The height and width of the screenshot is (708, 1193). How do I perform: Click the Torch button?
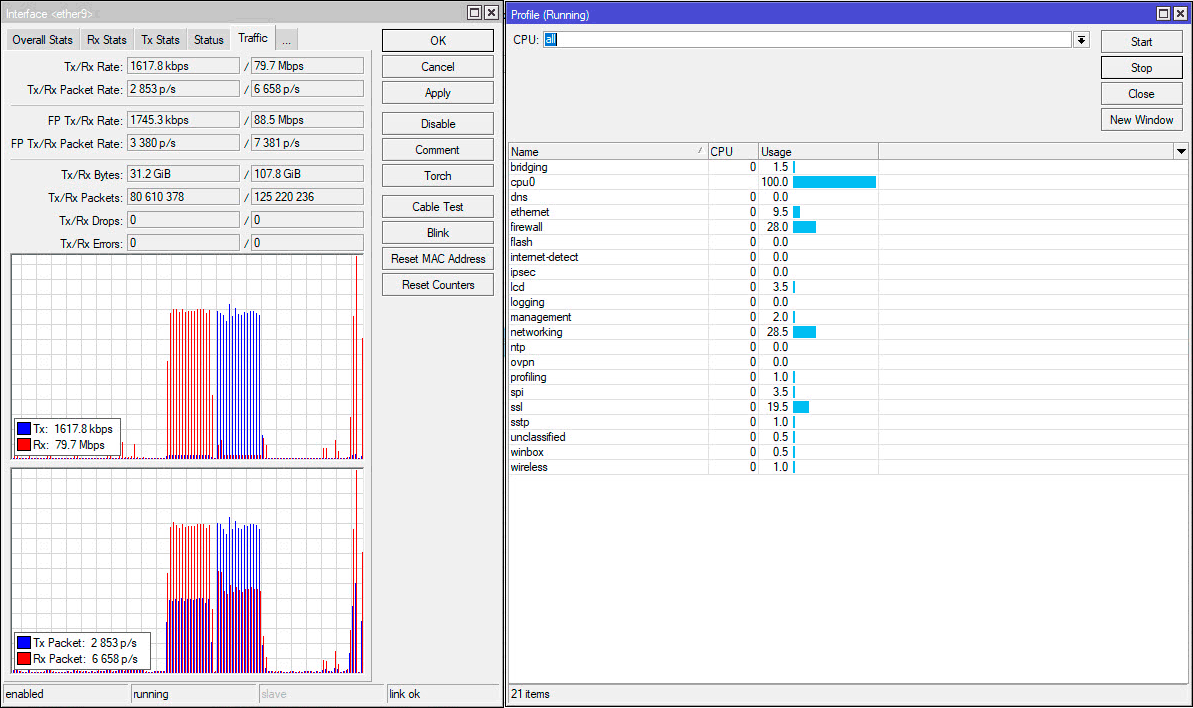[x=437, y=176]
